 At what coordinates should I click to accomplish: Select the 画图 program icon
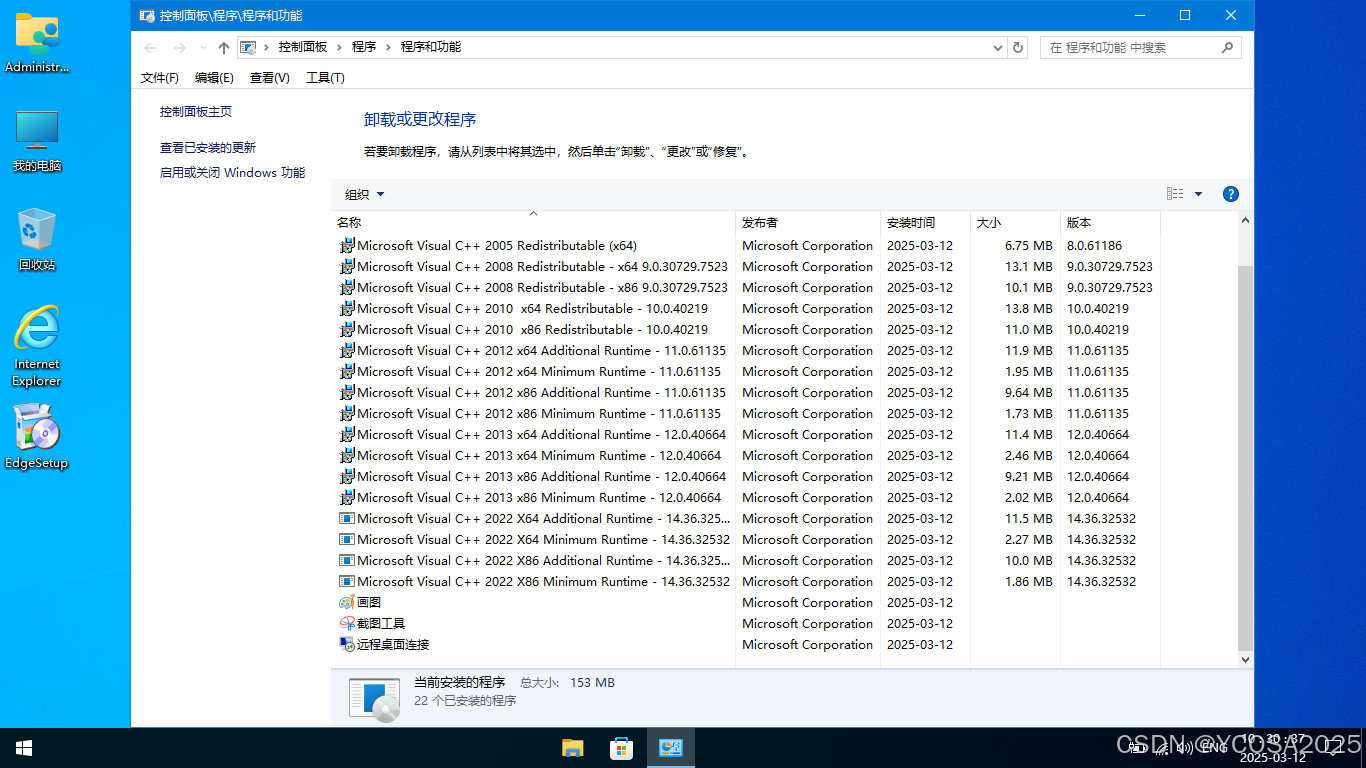pos(347,602)
